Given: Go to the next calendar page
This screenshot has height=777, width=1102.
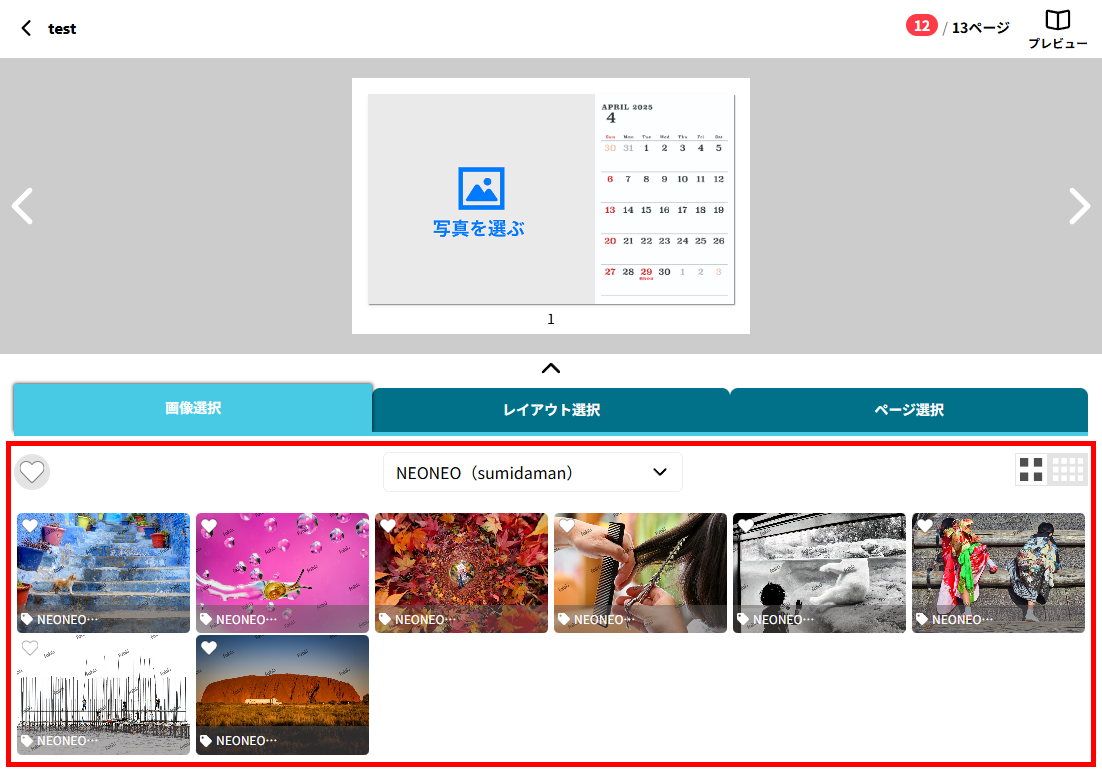Looking at the screenshot, I should pyautogui.click(x=1079, y=206).
